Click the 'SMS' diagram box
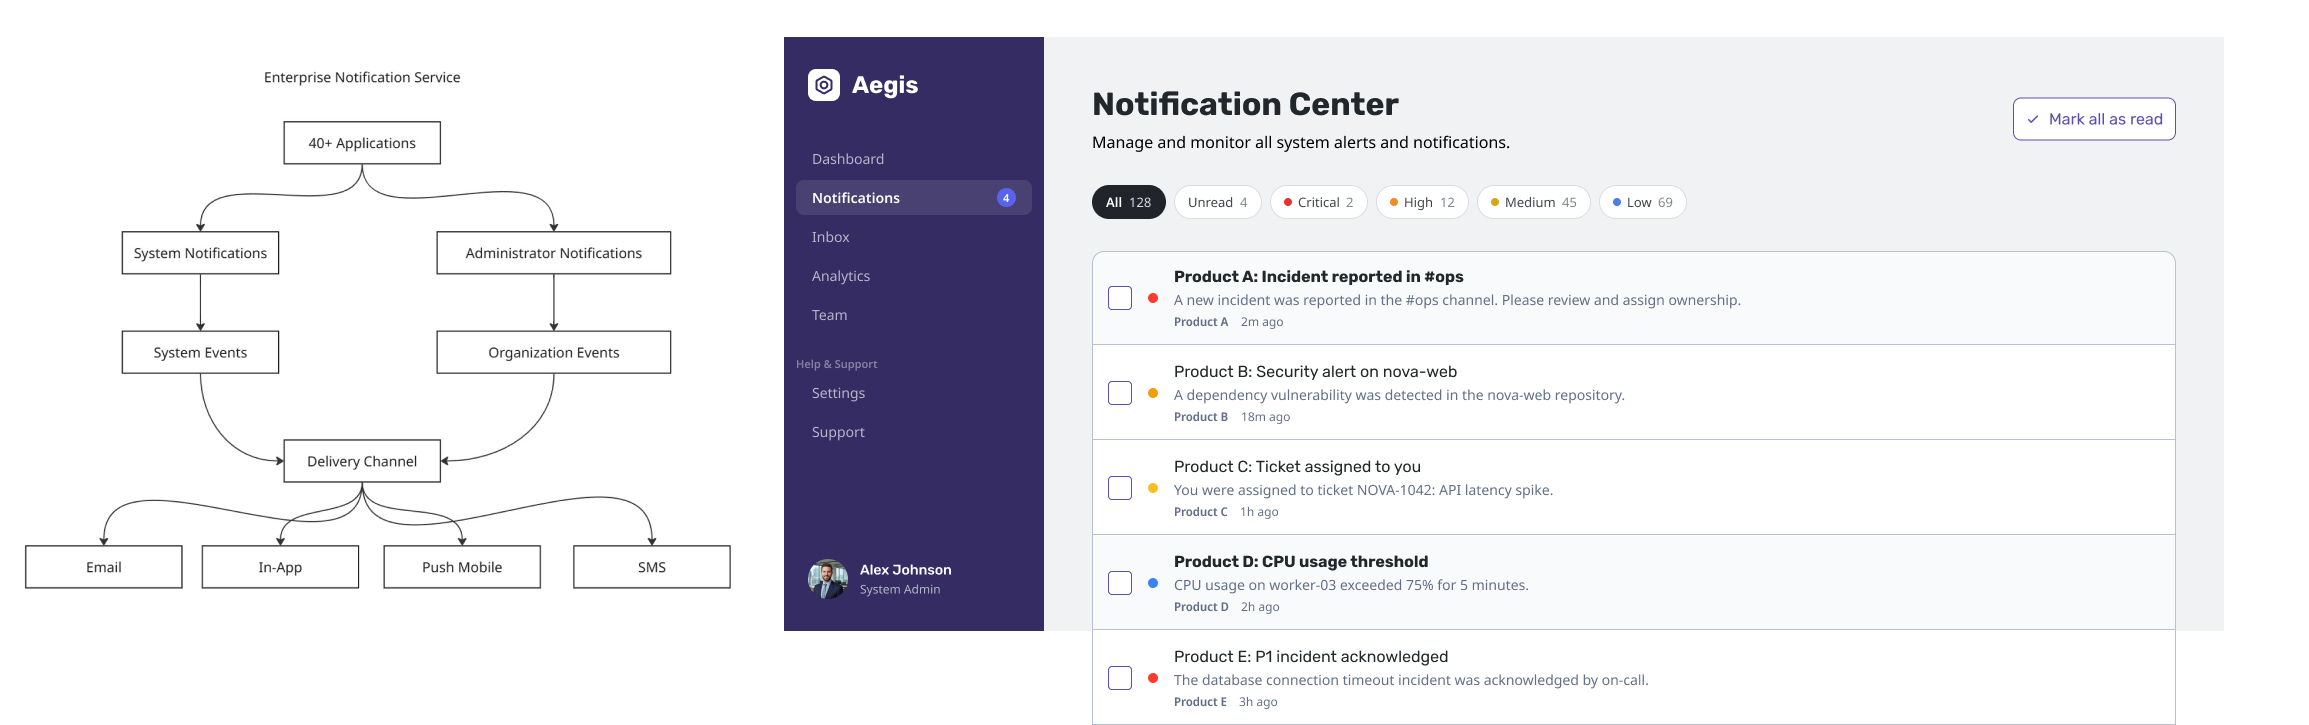The image size is (2309, 725). tap(652, 567)
